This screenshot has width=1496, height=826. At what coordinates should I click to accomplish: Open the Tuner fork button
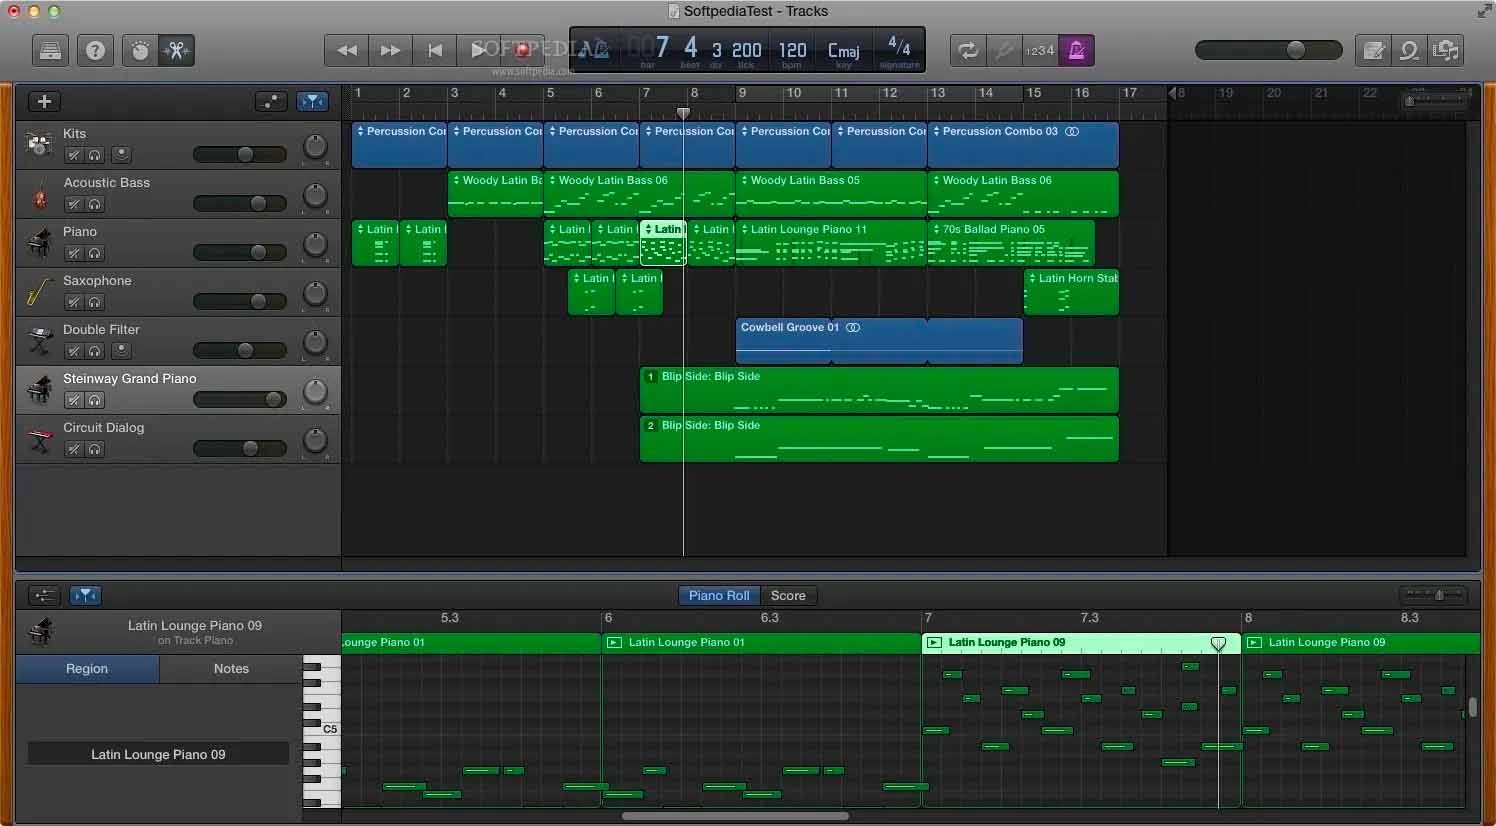pyautogui.click(x=1003, y=50)
